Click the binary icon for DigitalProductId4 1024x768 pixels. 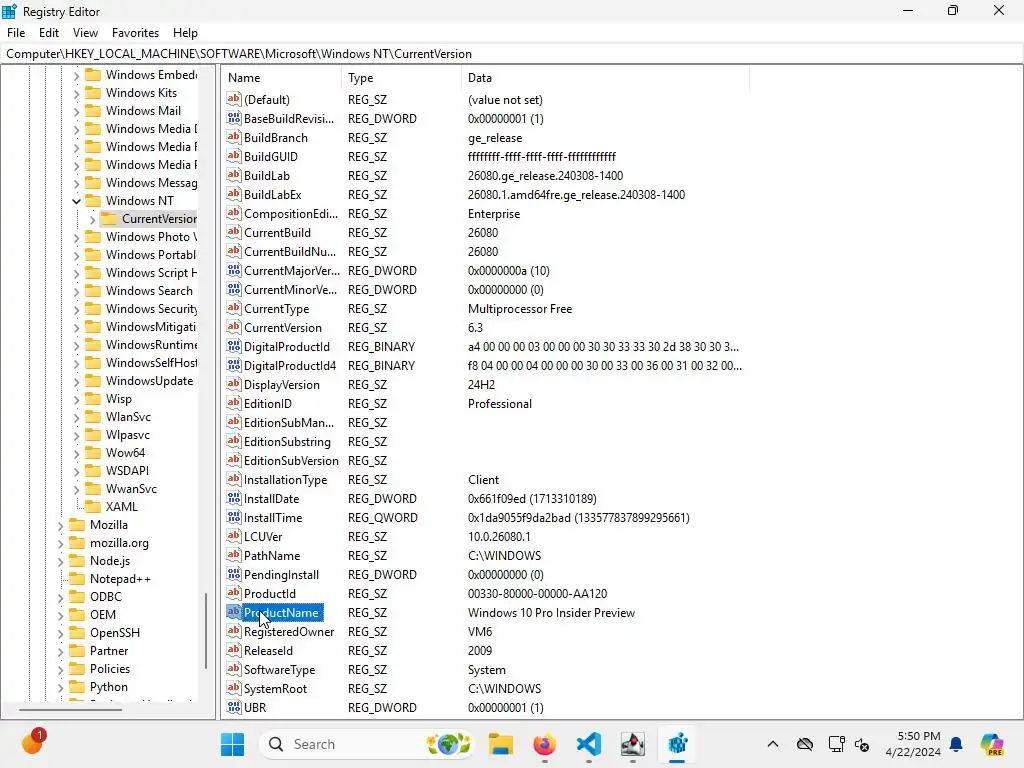click(x=234, y=365)
